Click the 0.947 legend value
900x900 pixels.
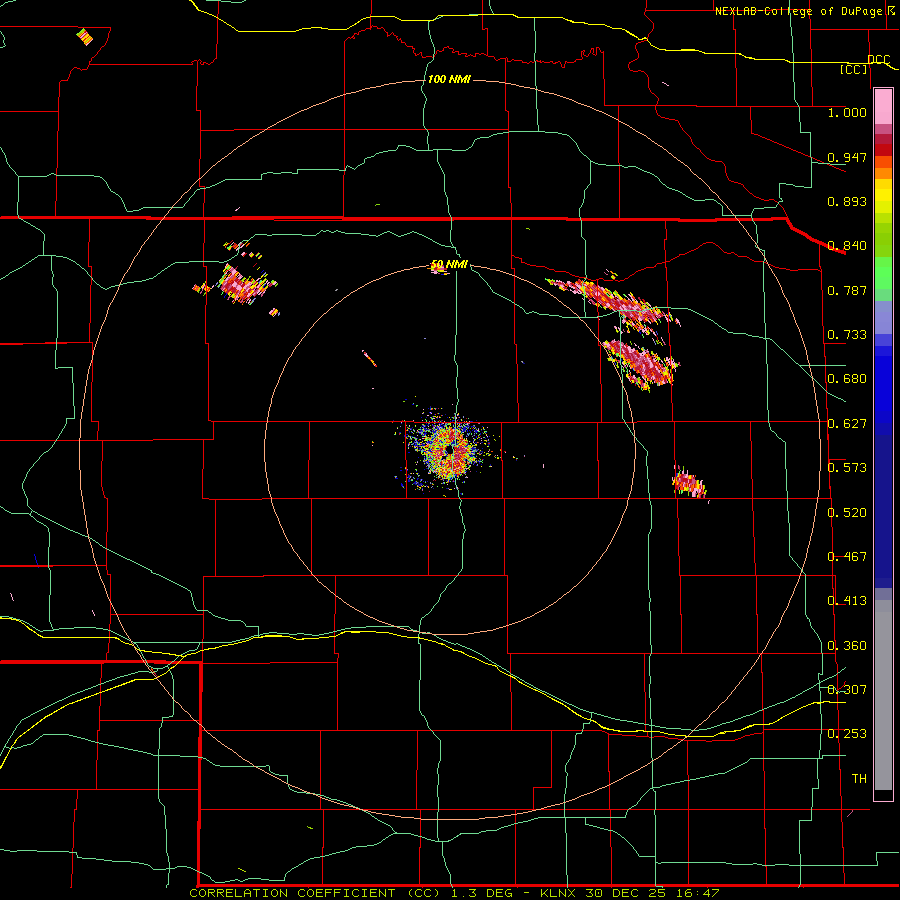click(847, 157)
